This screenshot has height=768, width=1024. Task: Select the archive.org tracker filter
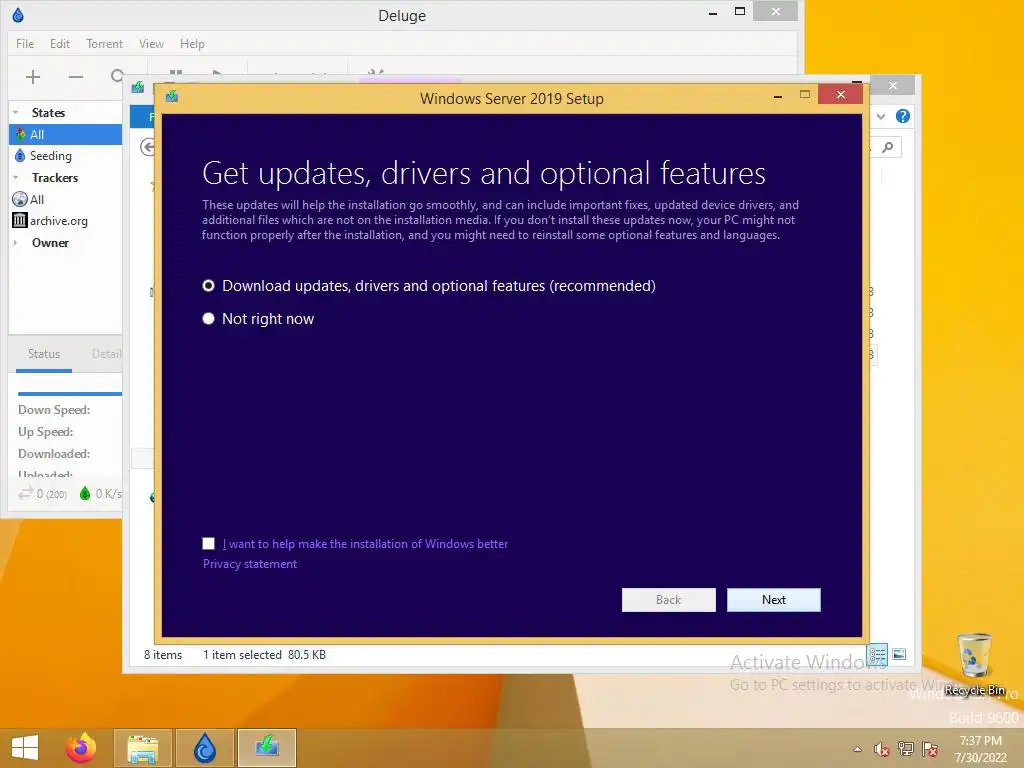pyautogui.click(x=65, y=221)
